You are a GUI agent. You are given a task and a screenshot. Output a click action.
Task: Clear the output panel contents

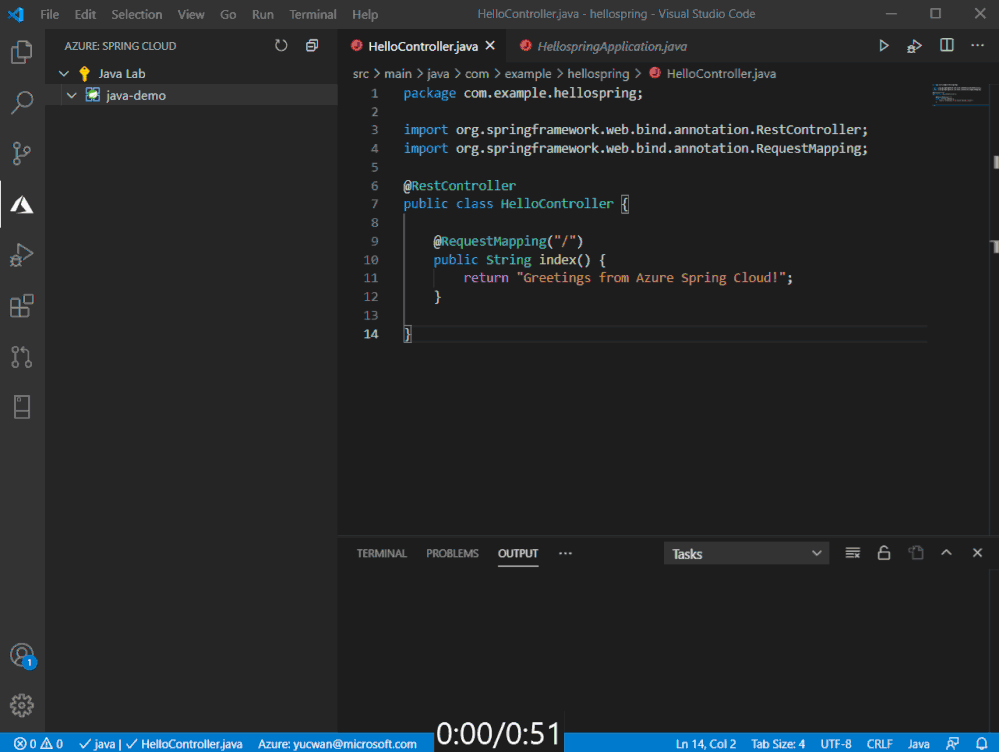click(x=852, y=553)
